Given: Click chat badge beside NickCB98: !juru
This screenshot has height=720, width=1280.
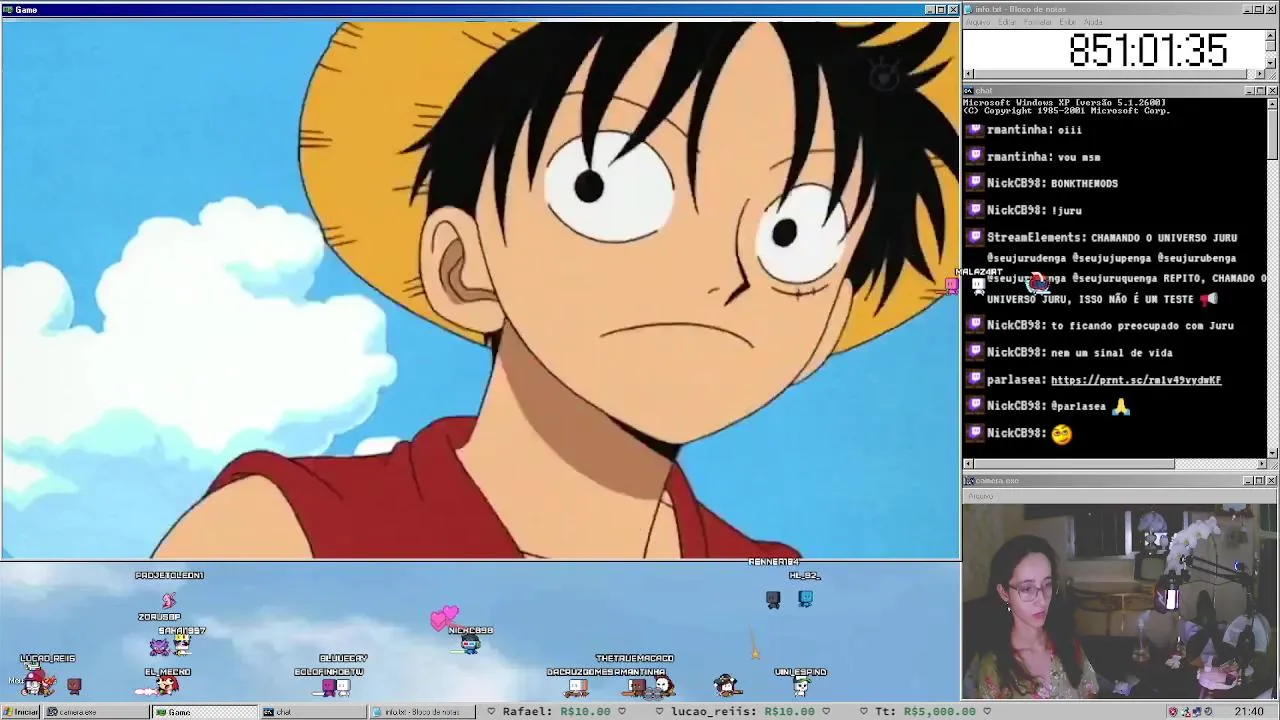Looking at the screenshot, I should [x=975, y=210].
